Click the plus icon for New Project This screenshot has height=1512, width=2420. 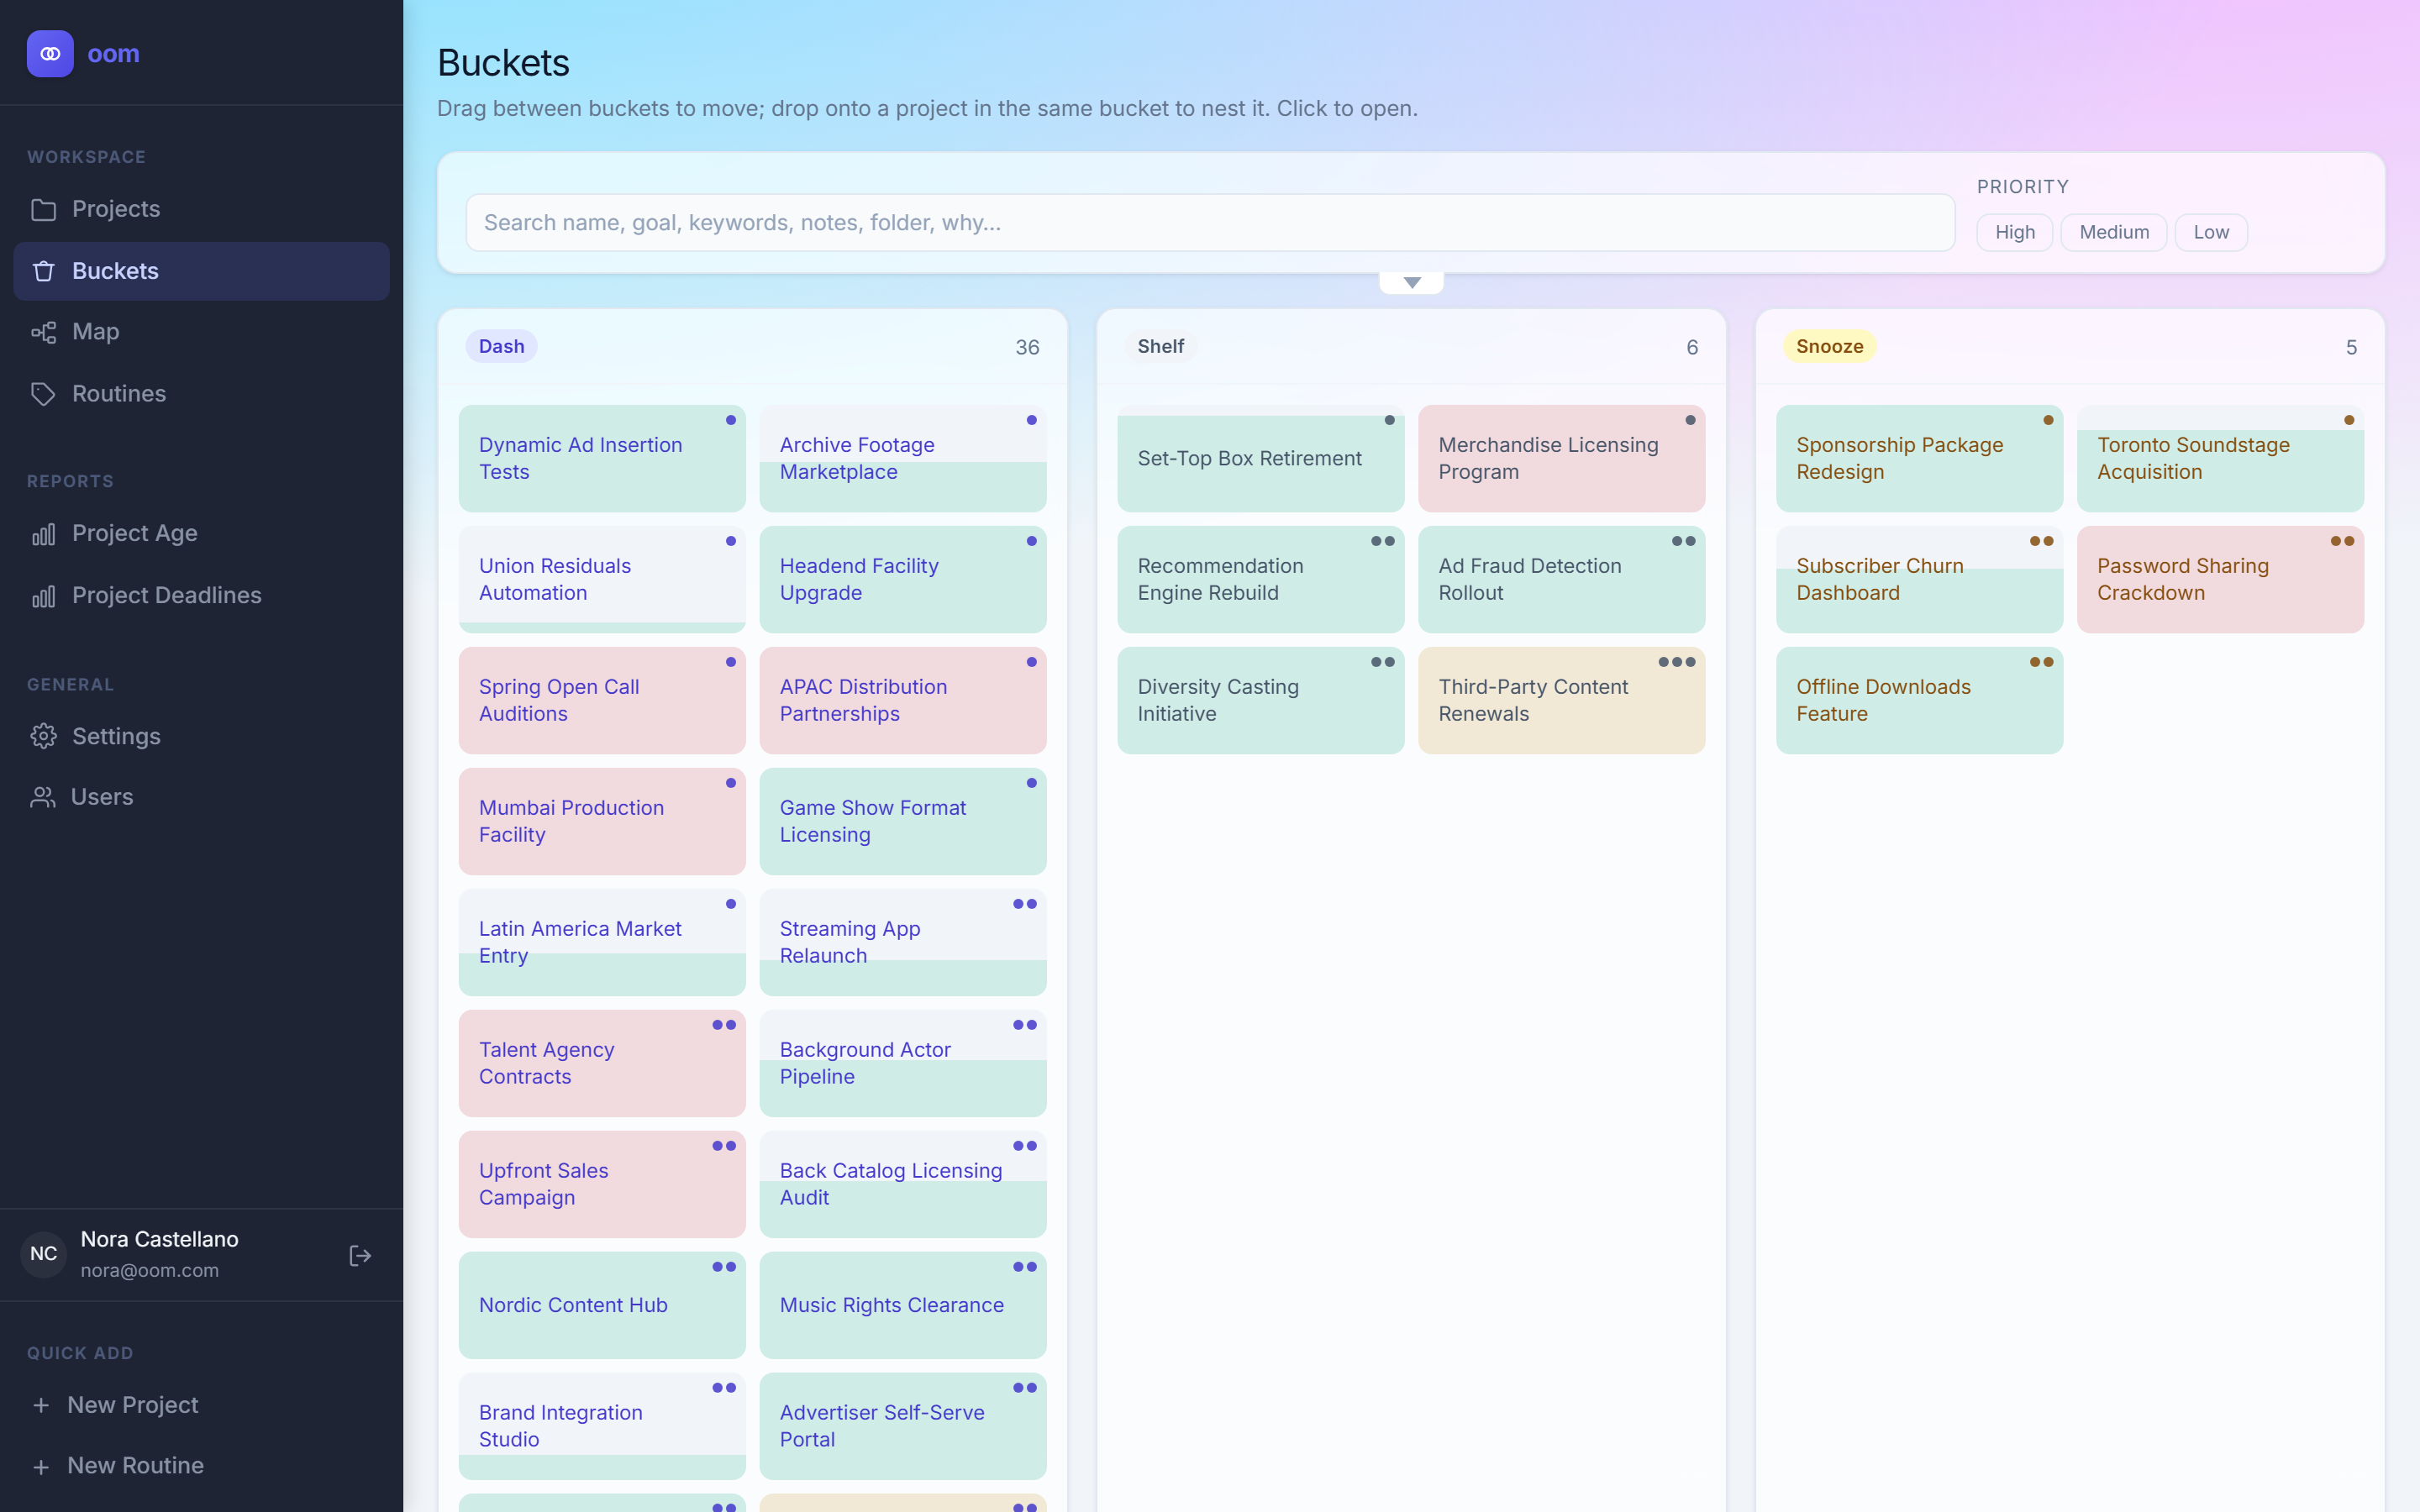[41, 1406]
